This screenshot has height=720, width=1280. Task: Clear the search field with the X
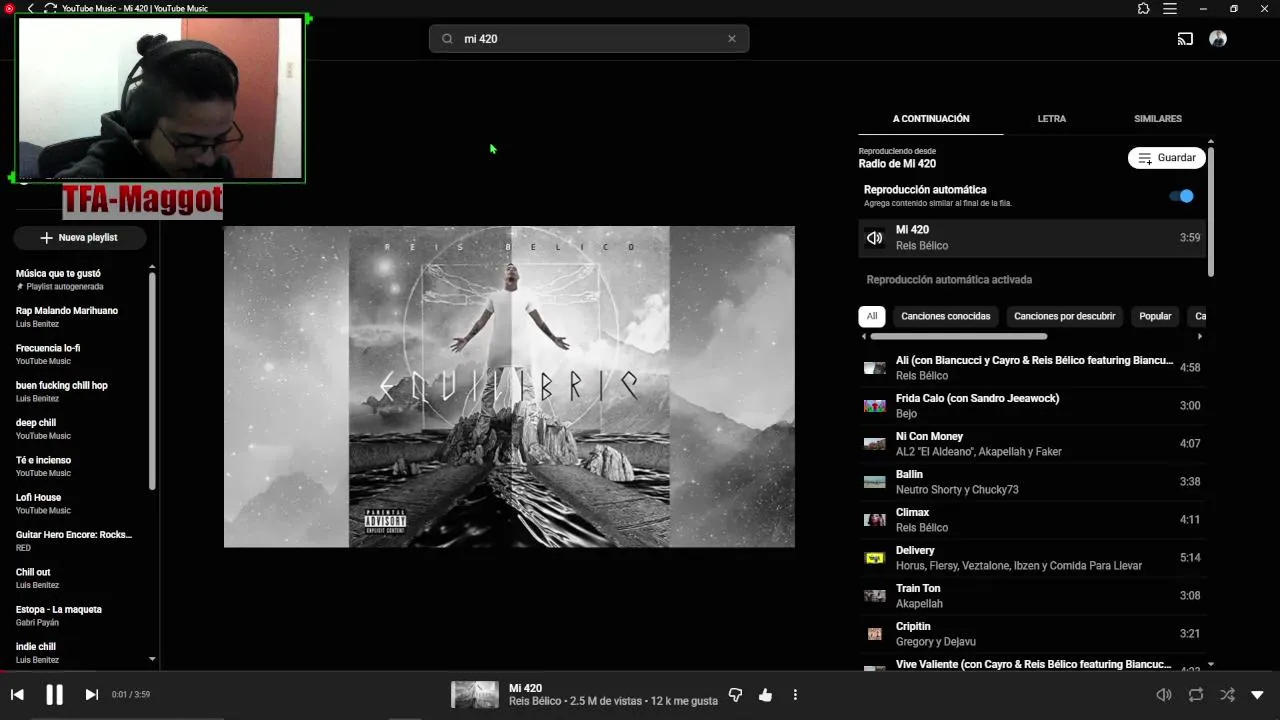732,39
